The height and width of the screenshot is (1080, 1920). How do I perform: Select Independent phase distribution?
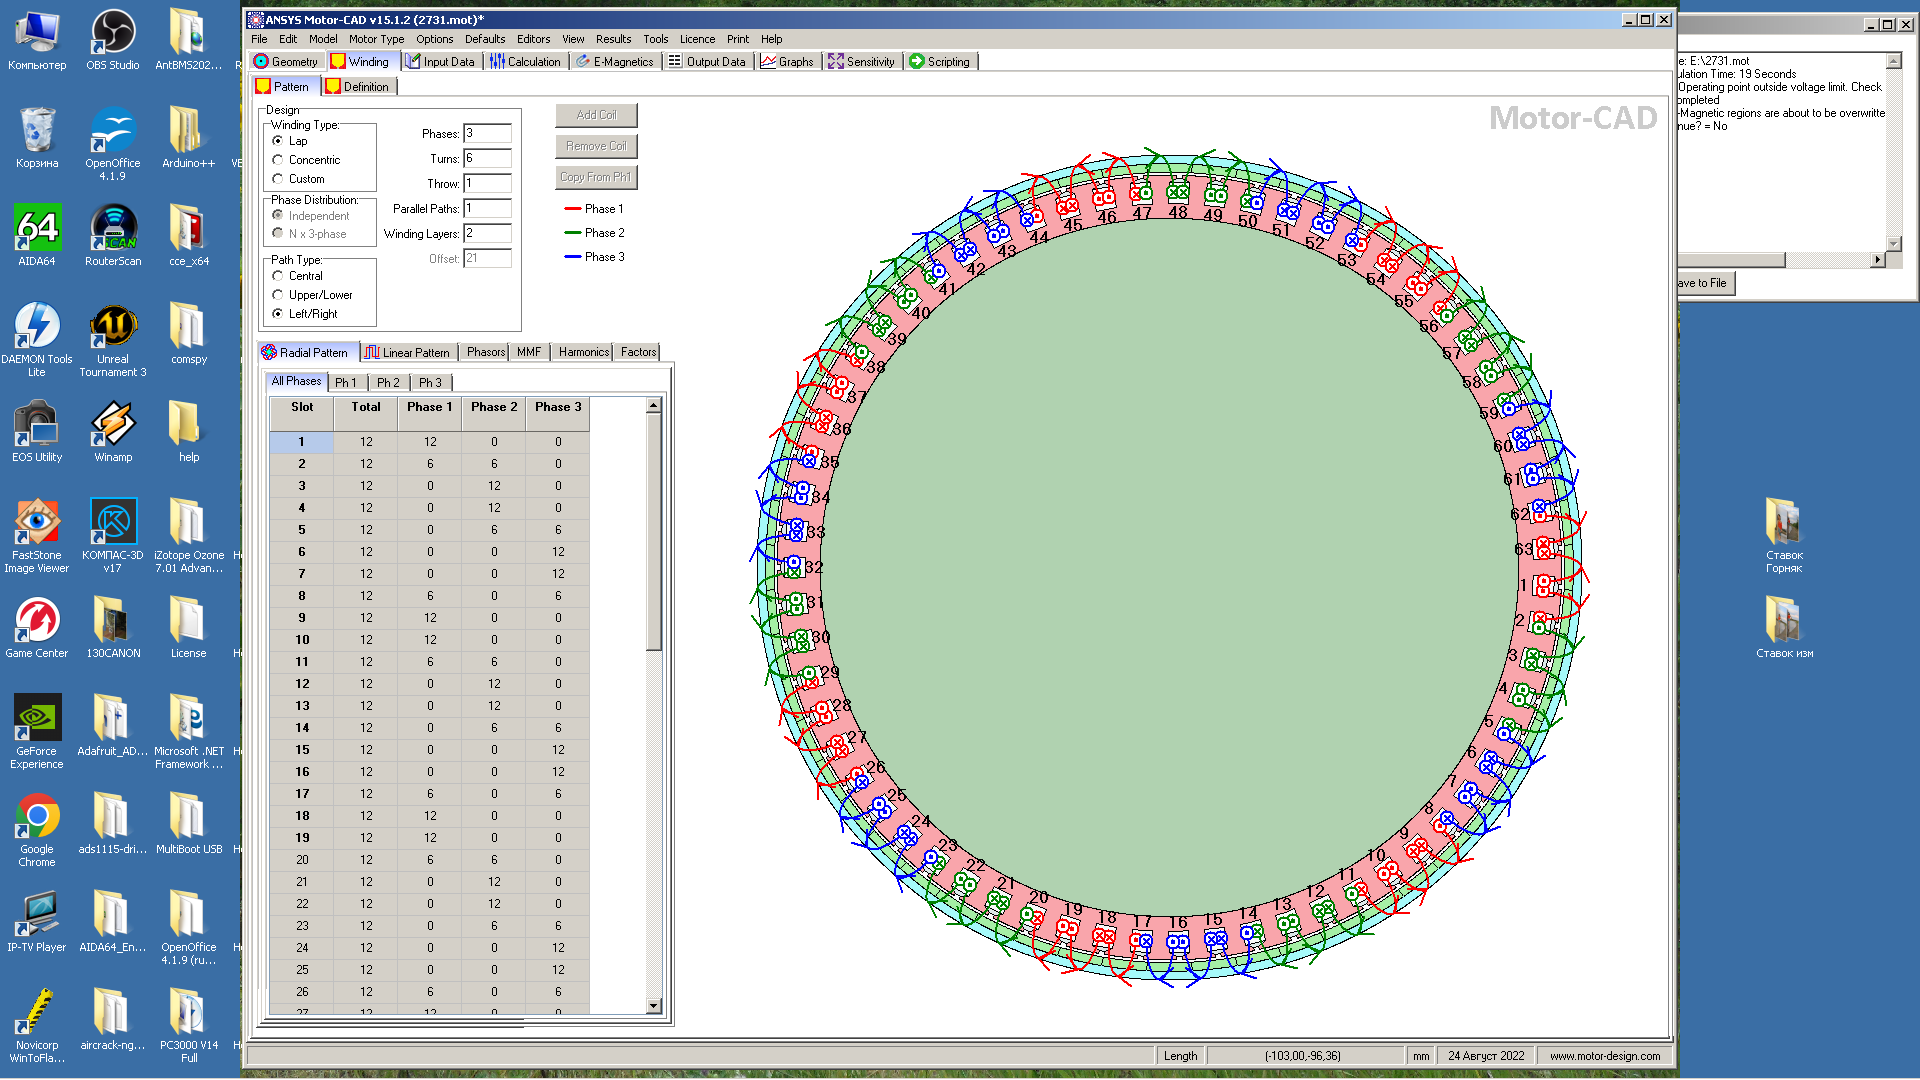click(278, 216)
